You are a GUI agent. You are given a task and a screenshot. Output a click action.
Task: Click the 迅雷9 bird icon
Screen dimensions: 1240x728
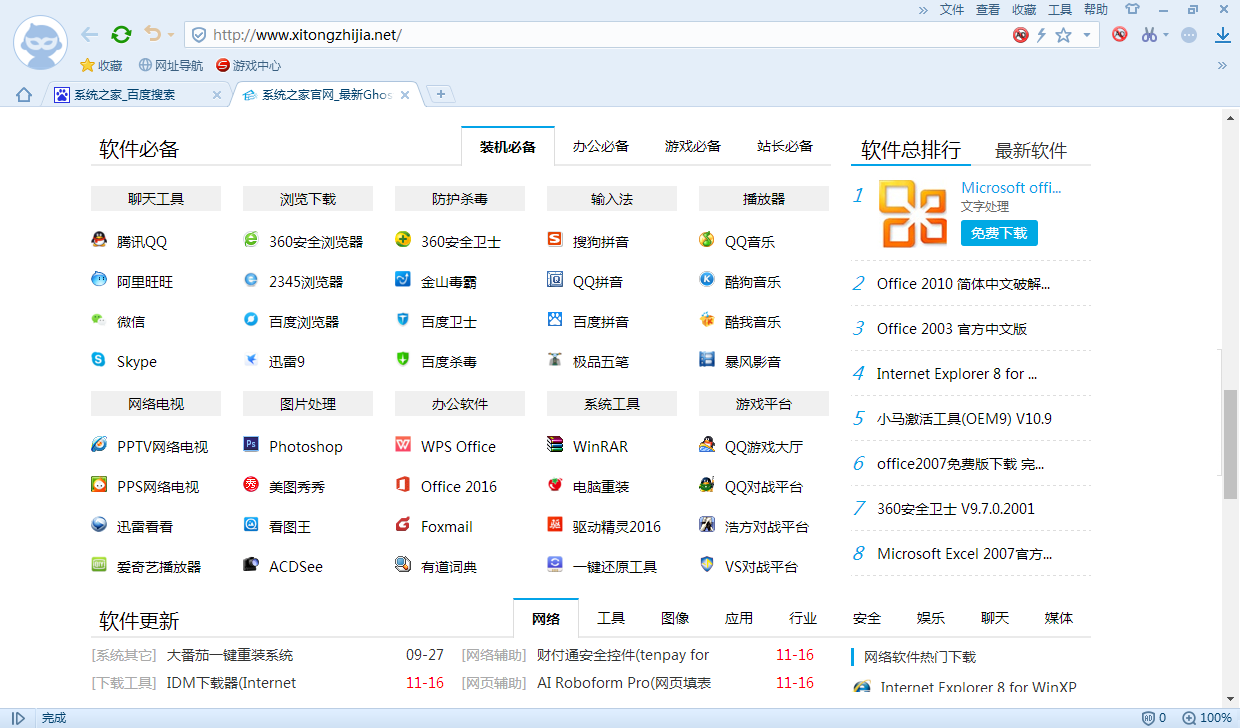(x=251, y=360)
